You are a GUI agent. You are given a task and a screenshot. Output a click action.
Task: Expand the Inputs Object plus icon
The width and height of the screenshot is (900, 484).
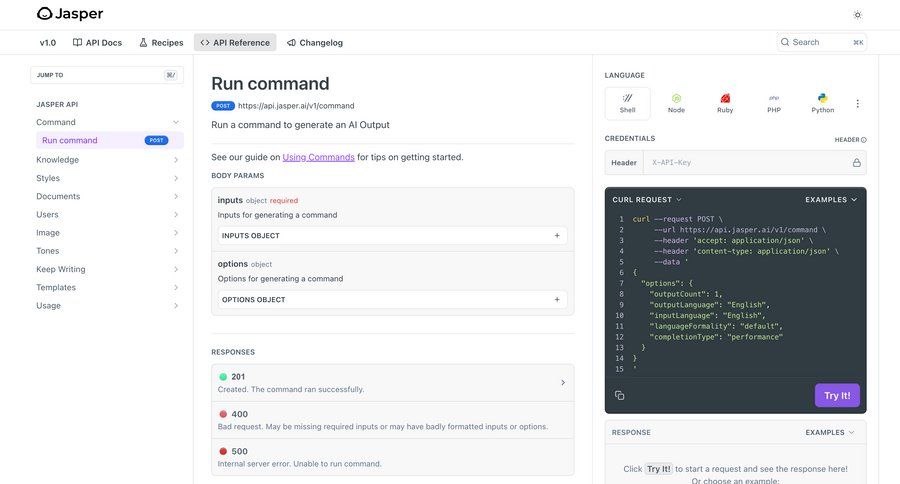click(557, 235)
